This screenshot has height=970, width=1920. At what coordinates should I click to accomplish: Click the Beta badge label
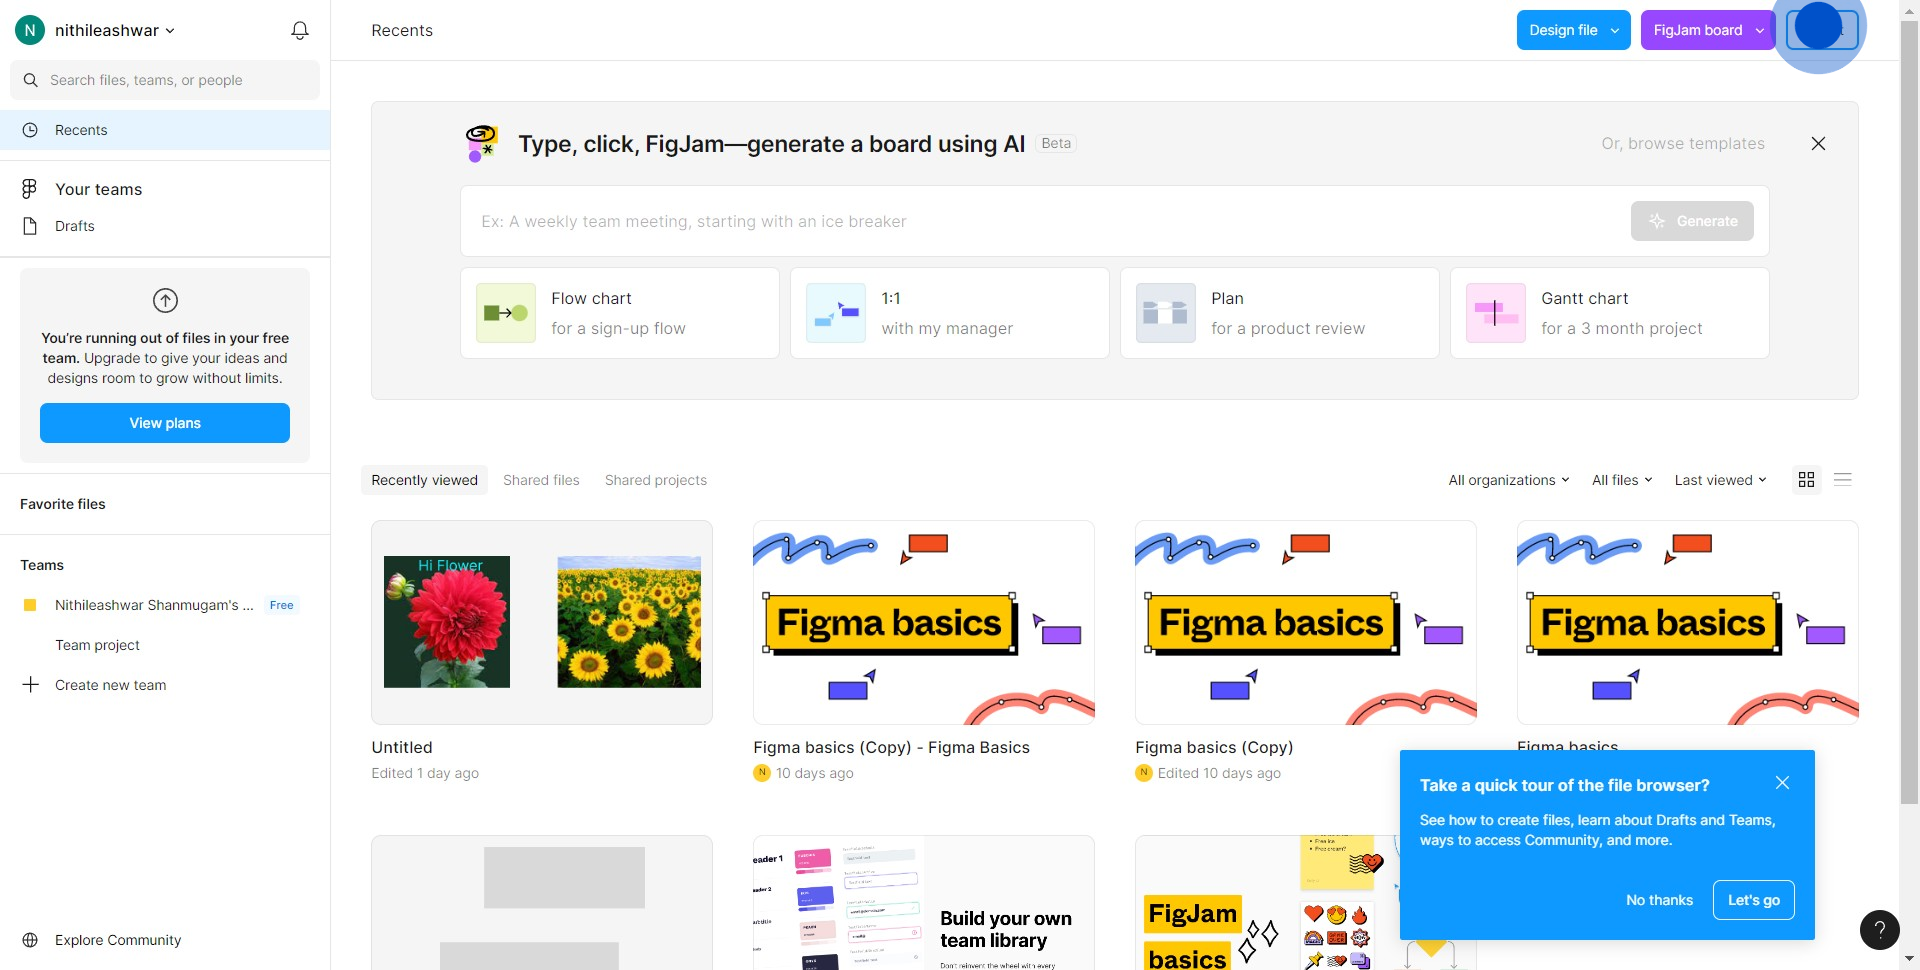pos(1056,143)
